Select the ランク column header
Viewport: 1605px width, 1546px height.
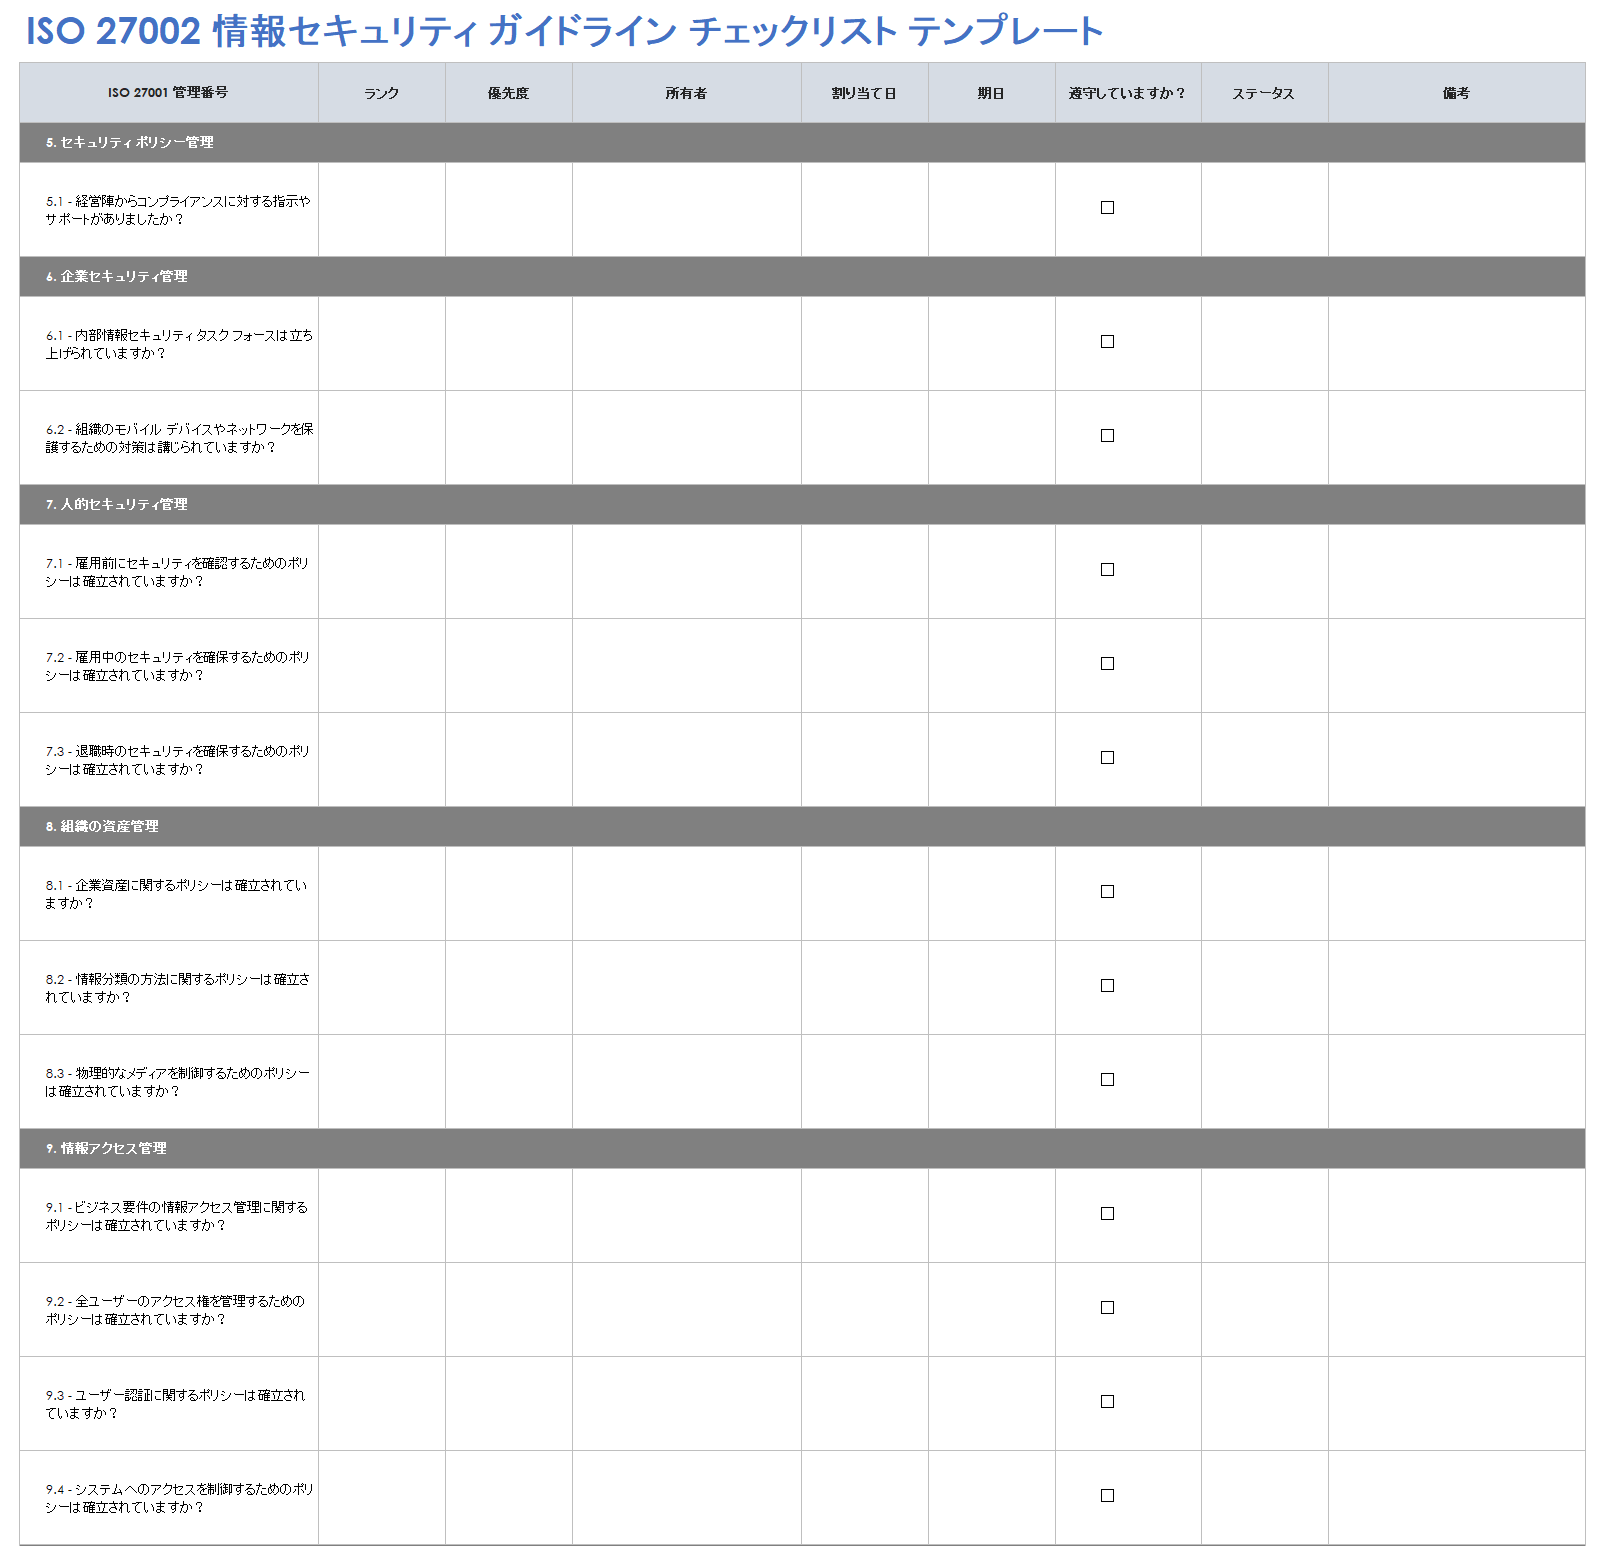point(382,93)
